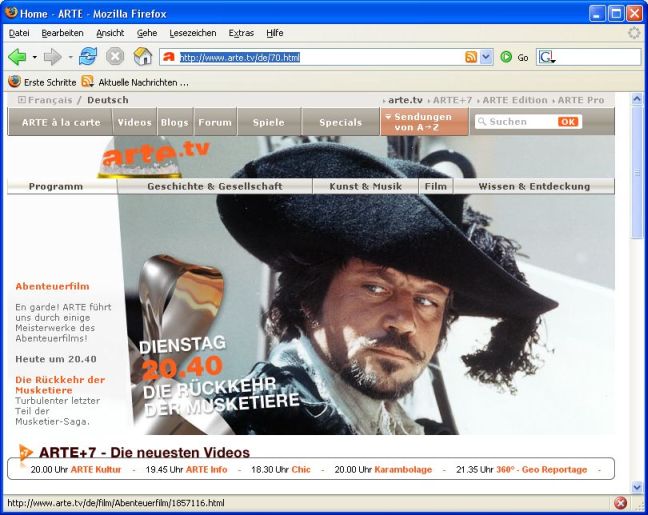The height and width of the screenshot is (515, 648).
Task: Select the Spiele tab
Action: point(269,122)
